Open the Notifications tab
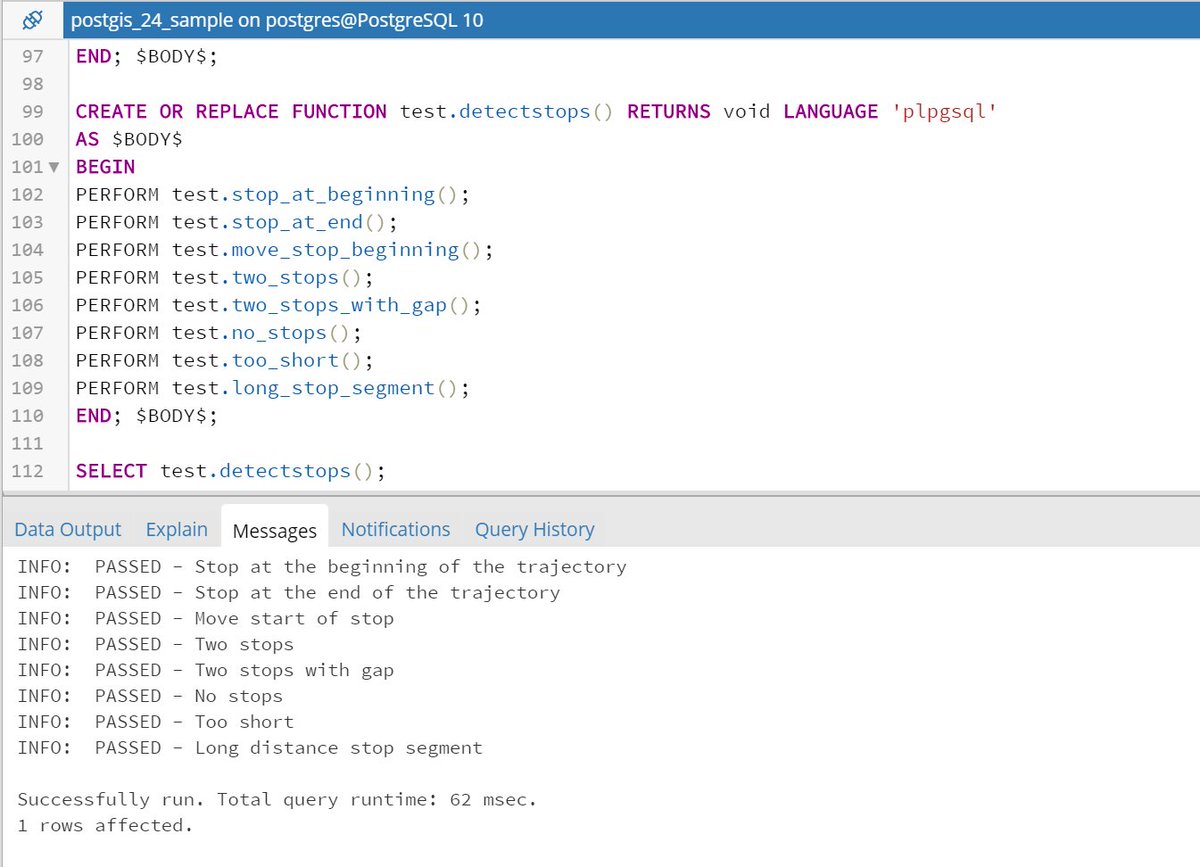Viewport: 1200px width, 867px height. pos(396,530)
